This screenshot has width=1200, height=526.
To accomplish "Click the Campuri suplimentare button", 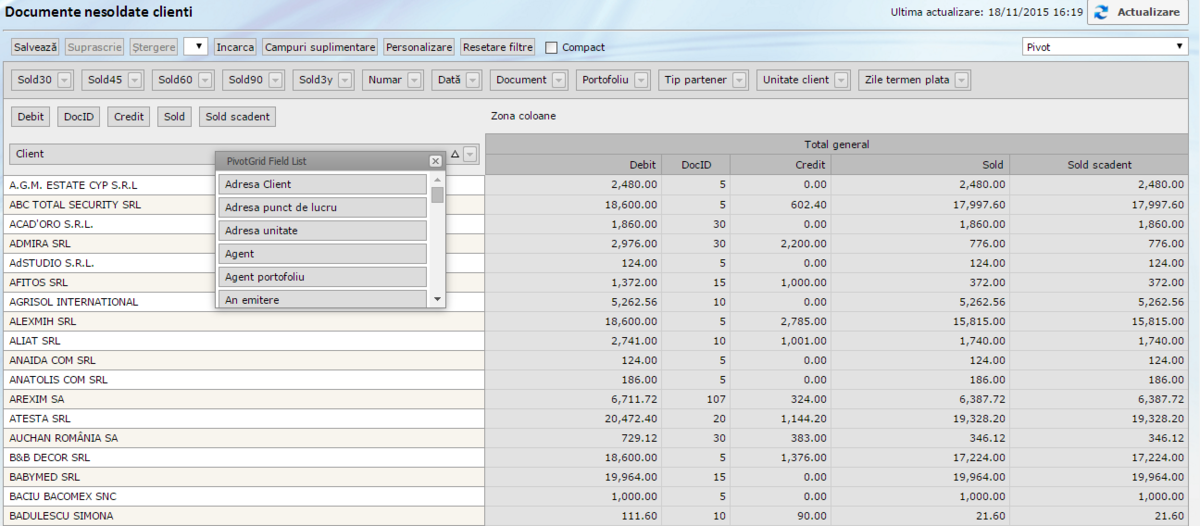I will [x=320, y=47].
